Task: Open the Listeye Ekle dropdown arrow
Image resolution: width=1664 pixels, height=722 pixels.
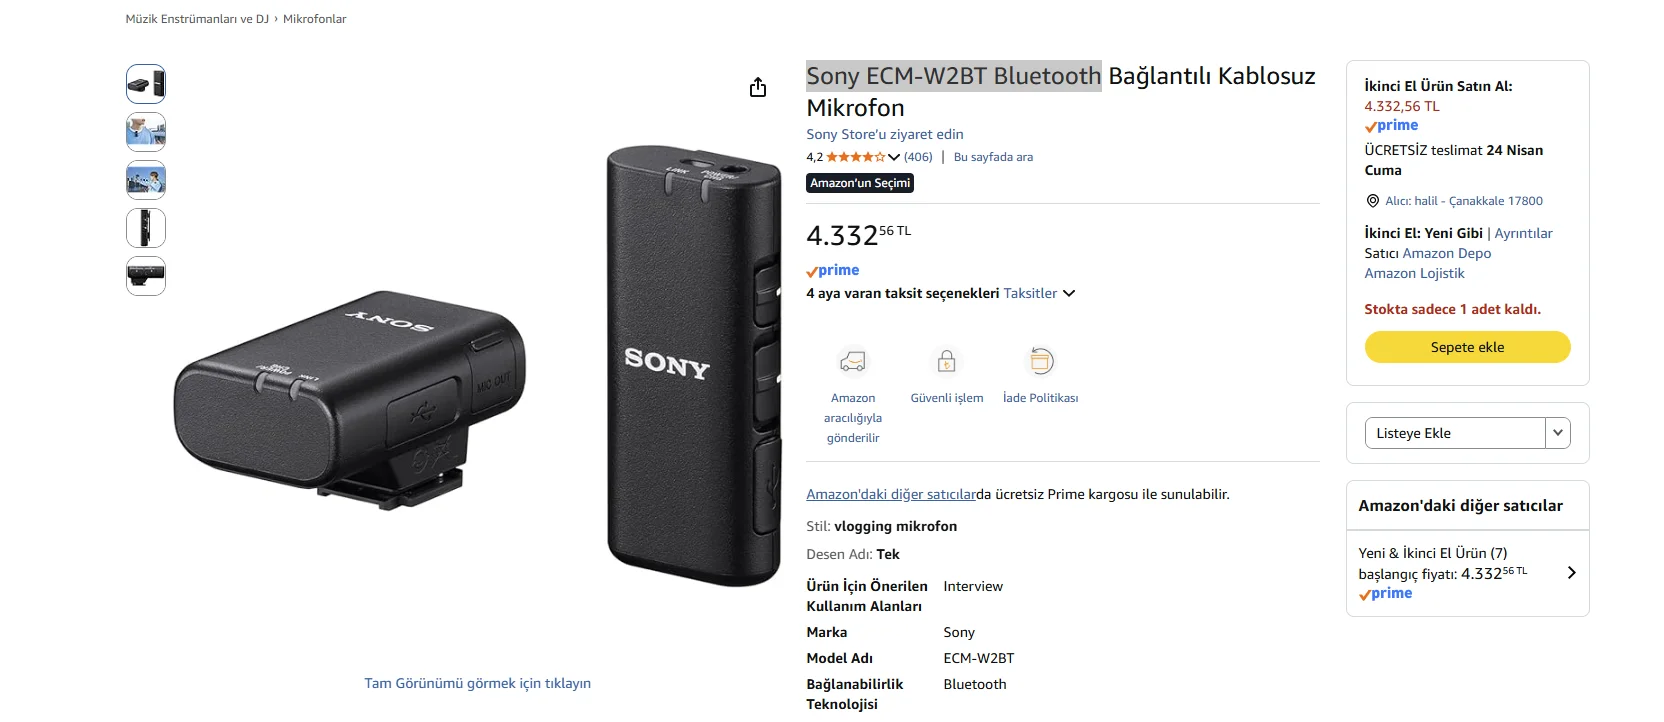Action: (x=1557, y=433)
